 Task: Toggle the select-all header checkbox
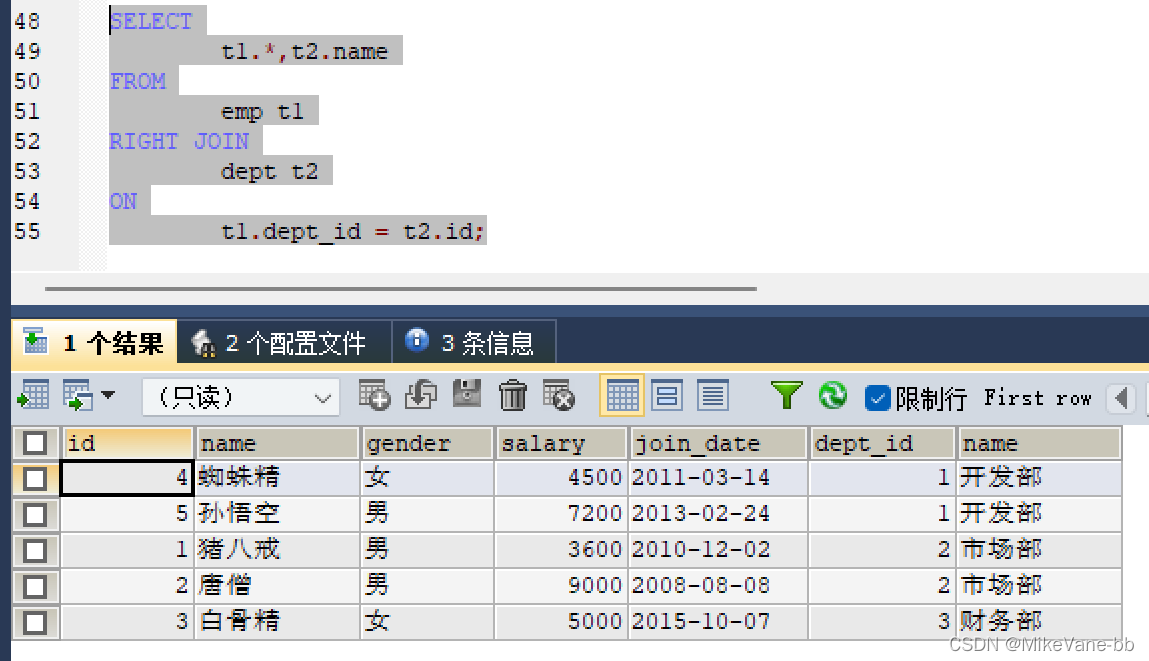click(35, 443)
